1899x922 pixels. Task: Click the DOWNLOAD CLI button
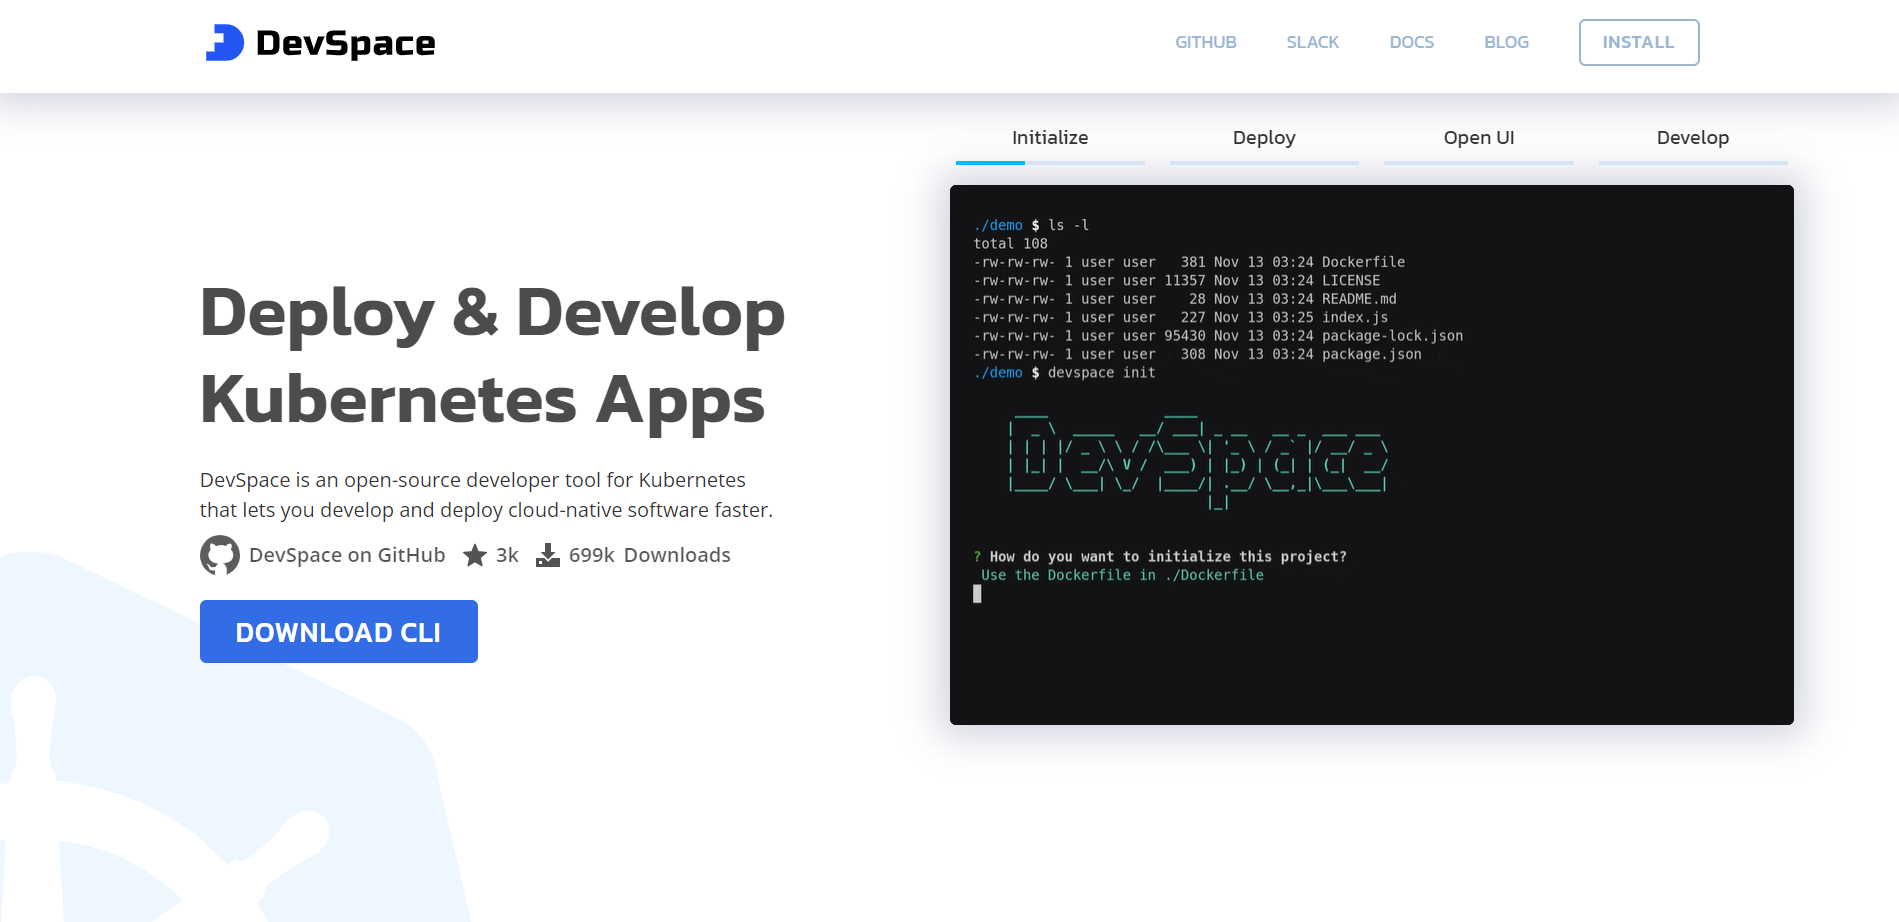coord(338,631)
